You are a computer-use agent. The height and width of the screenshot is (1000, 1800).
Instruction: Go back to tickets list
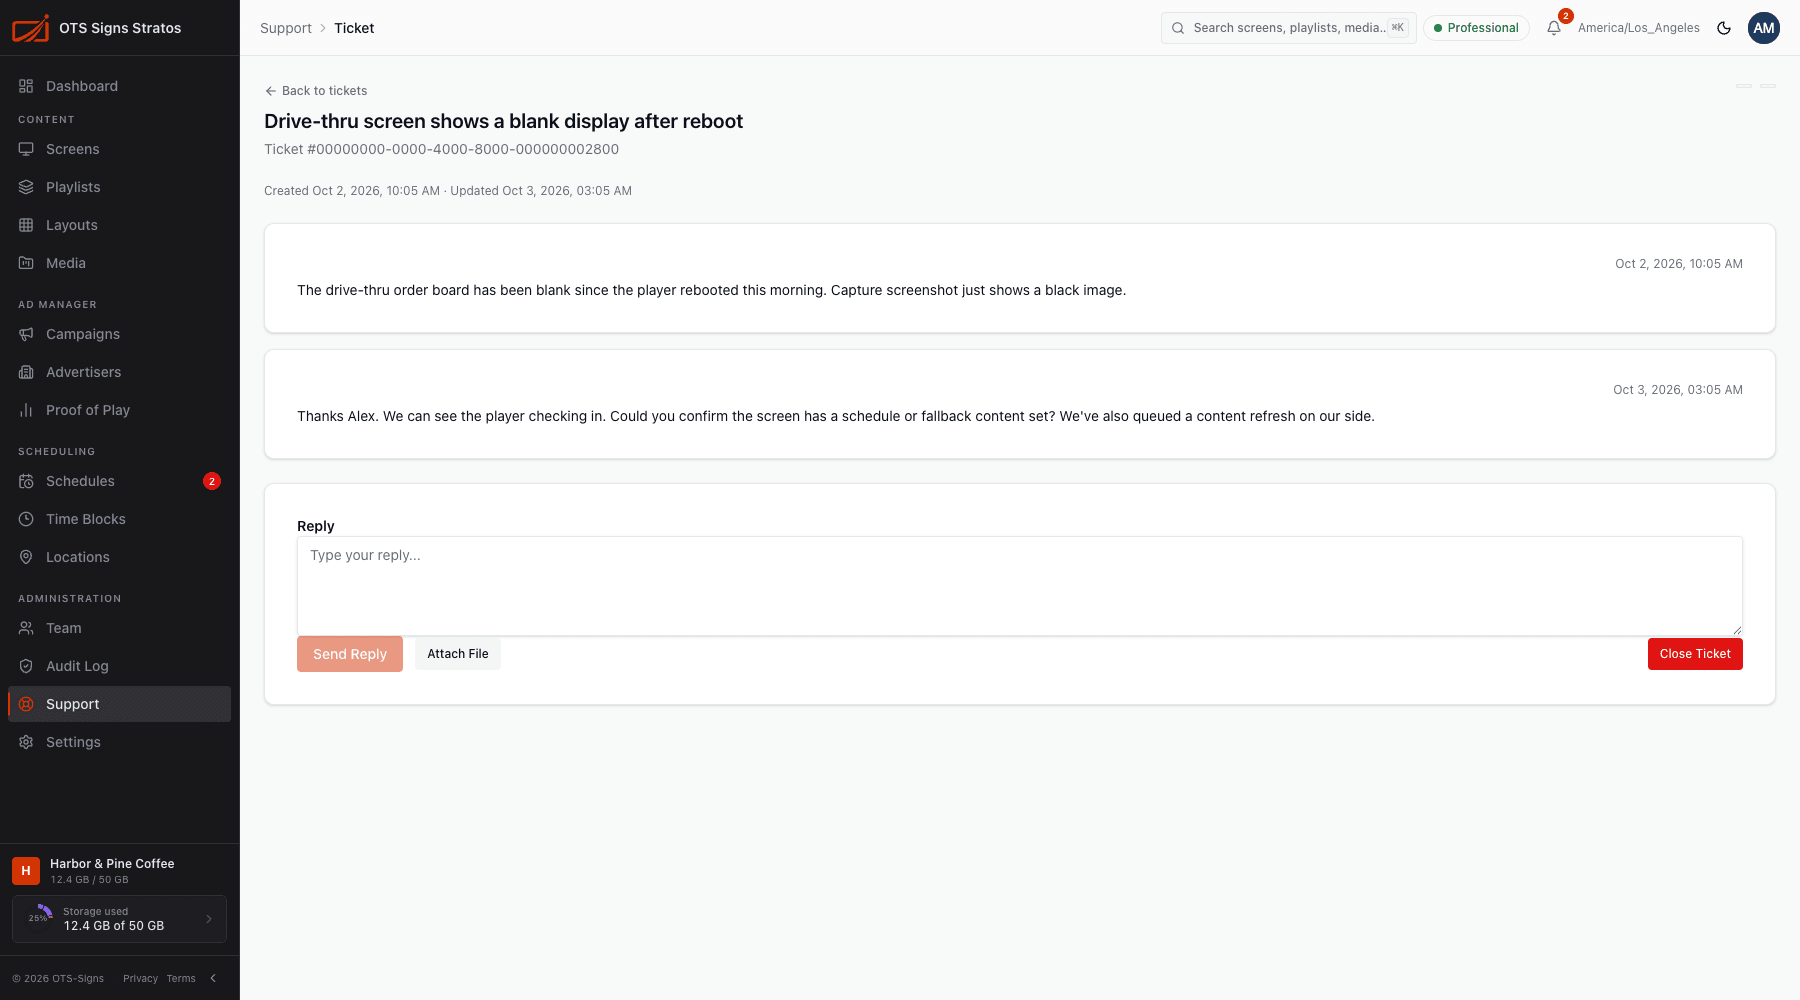pyautogui.click(x=316, y=90)
